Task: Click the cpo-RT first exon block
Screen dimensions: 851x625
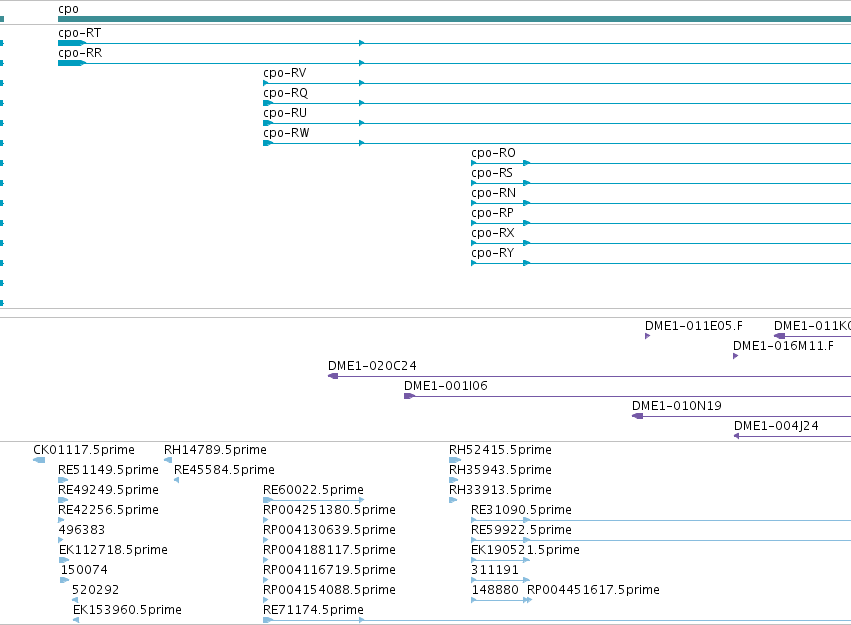Action: [72, 43]
